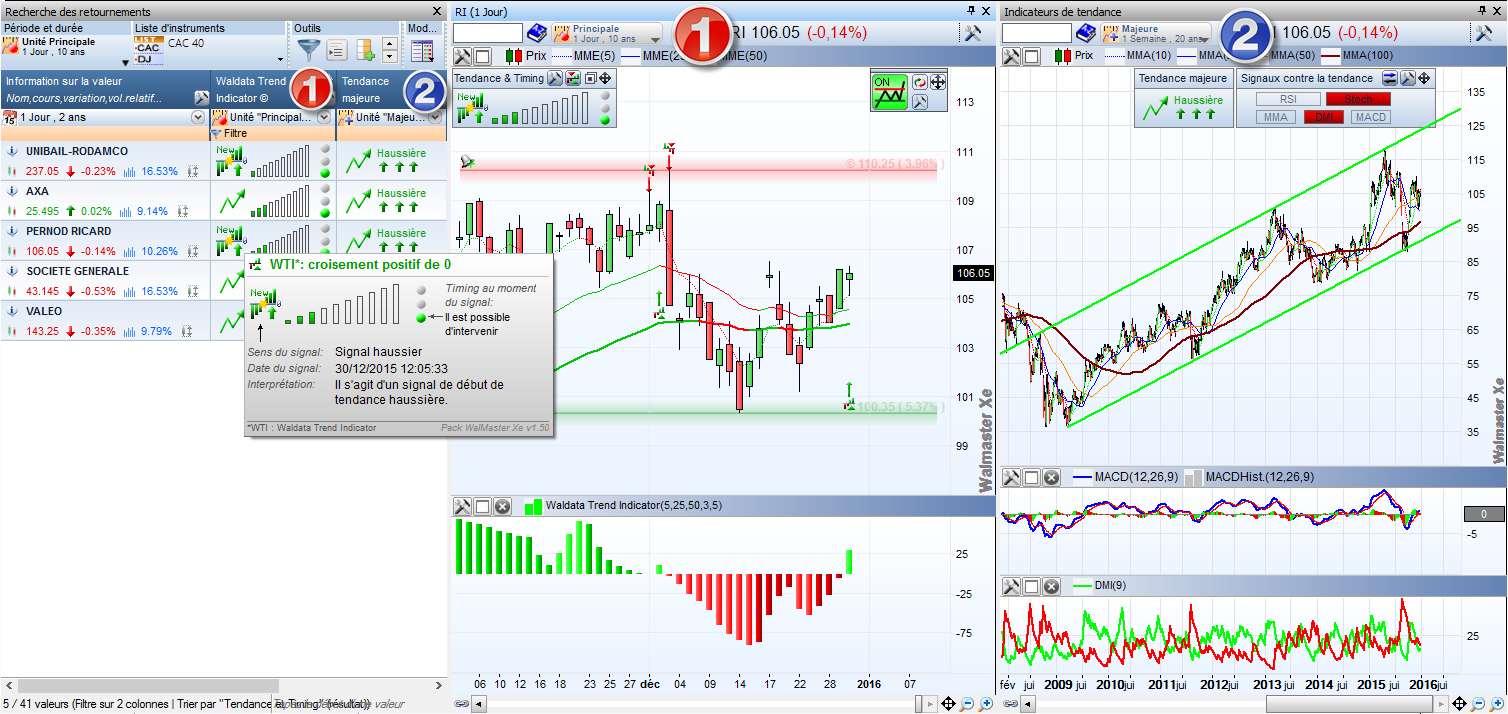Expand the '1 Jour , 2 ans' dropdown

pyautogui.click(x=197, y=117)
